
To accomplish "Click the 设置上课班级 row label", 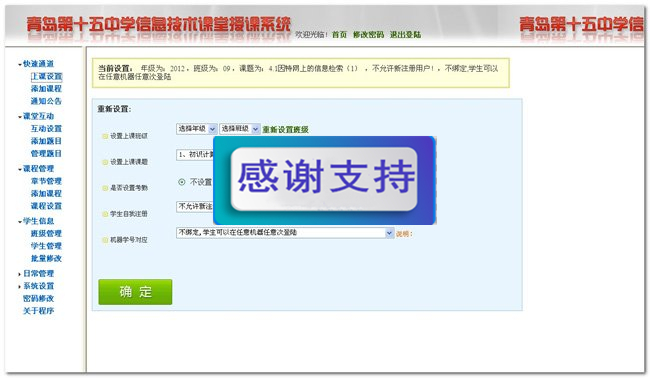I will (x=129, y=136).
